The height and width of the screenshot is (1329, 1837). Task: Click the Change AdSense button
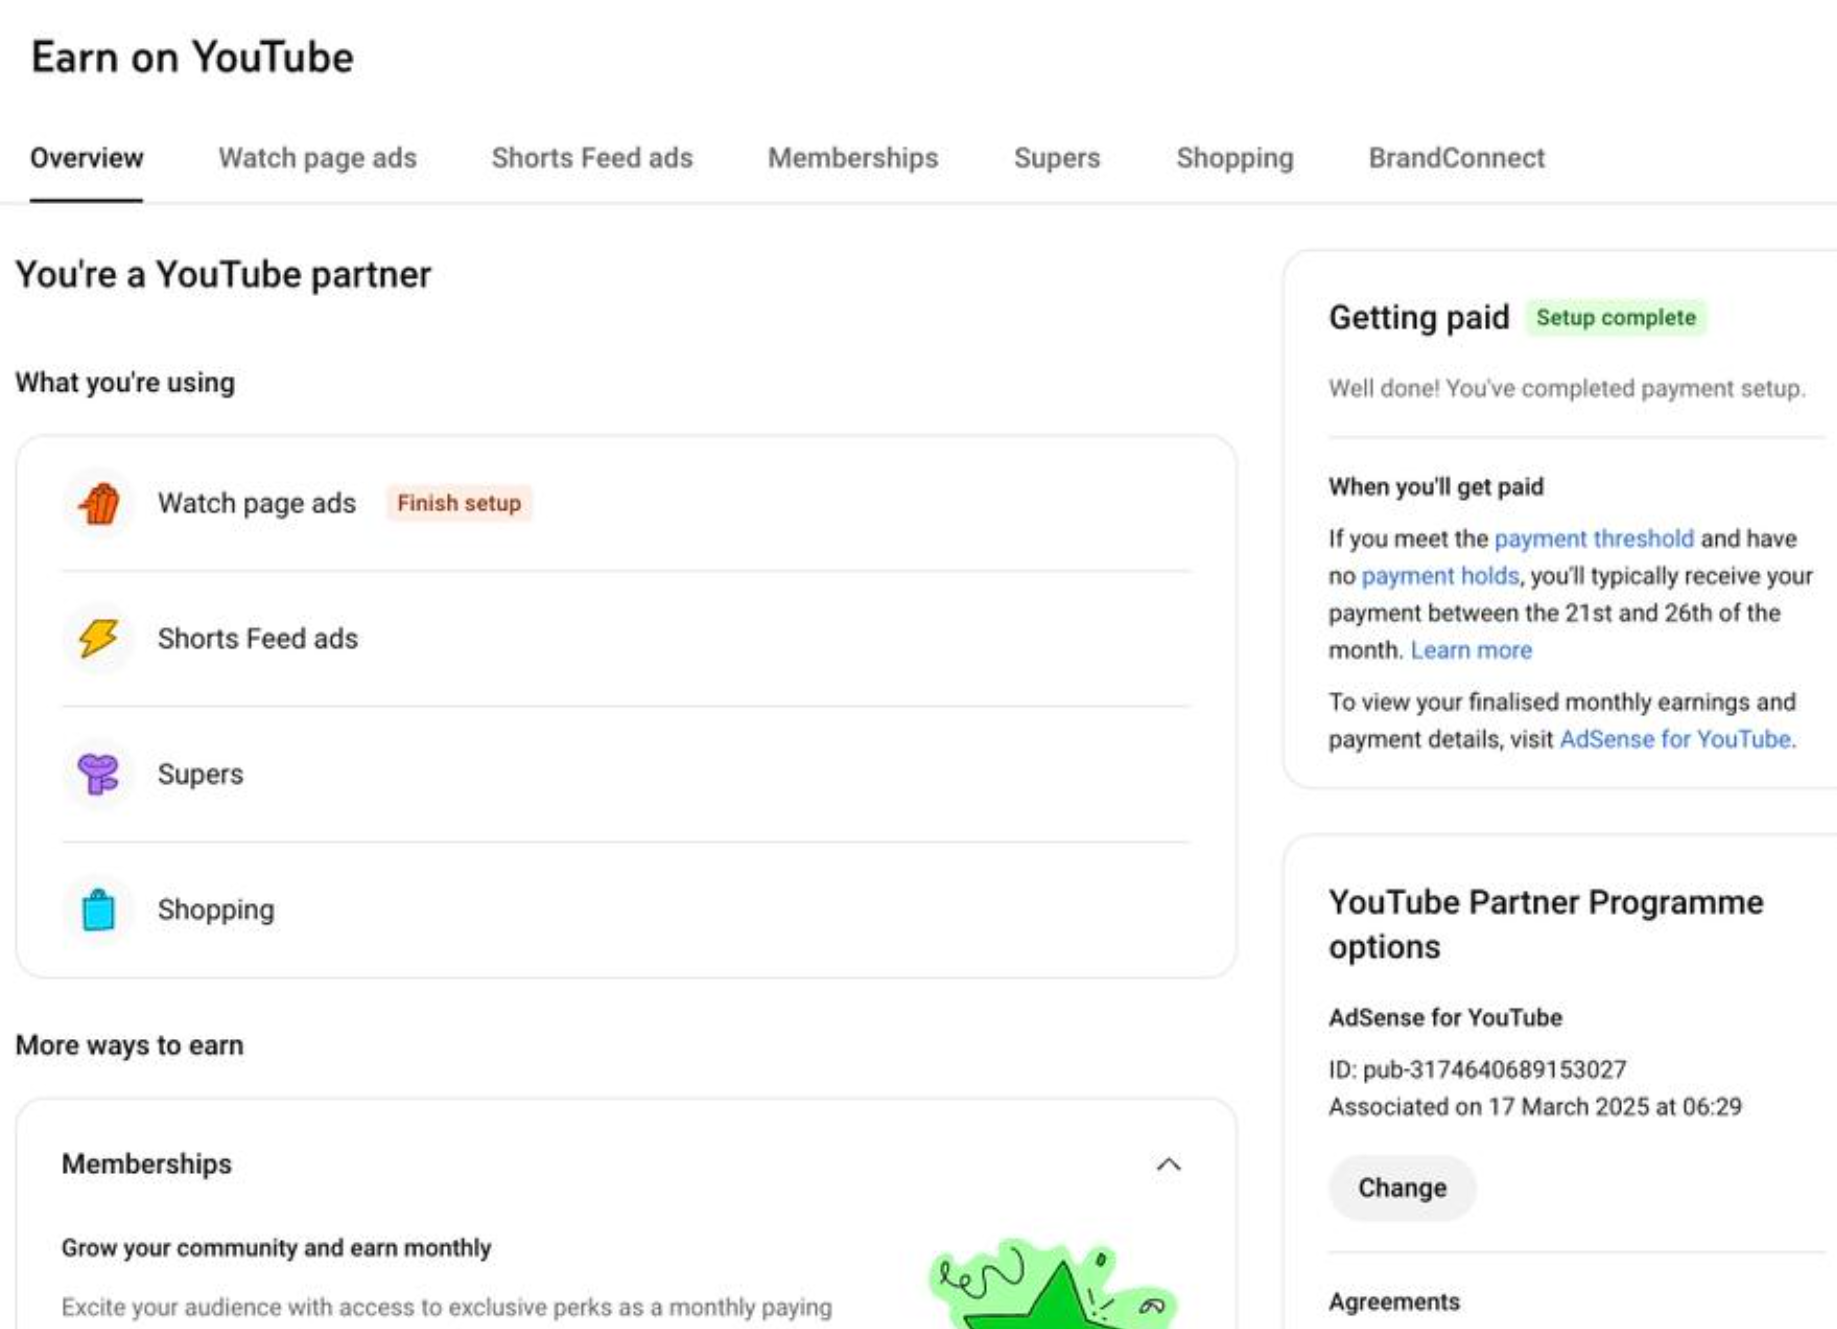pos(1401,1188)
